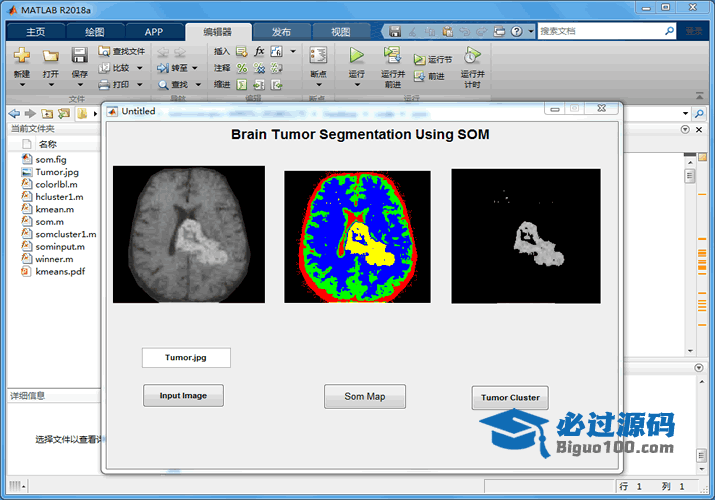
Task: Click the search documentation input field
Action: tap(601, 31)
